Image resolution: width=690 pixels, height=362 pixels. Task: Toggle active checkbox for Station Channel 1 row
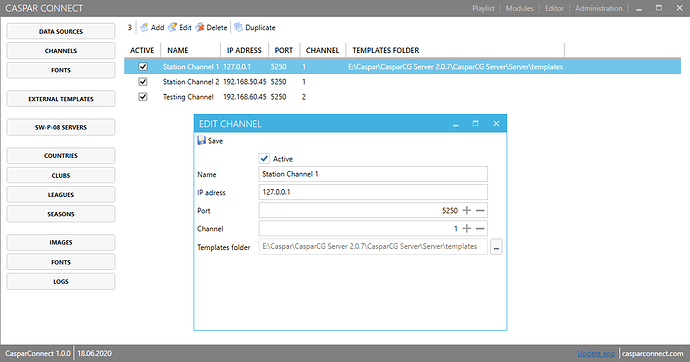143,66
